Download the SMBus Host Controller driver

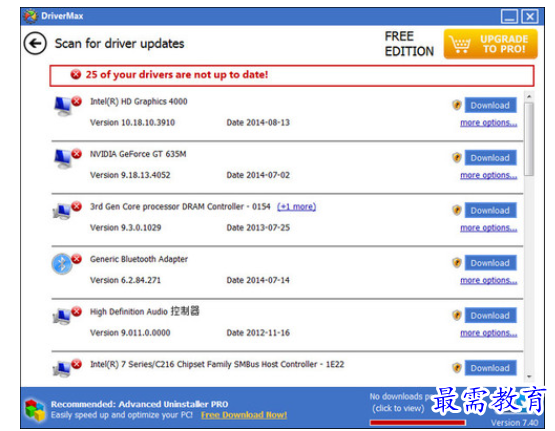pyautogui.click(x=490, y=368)
